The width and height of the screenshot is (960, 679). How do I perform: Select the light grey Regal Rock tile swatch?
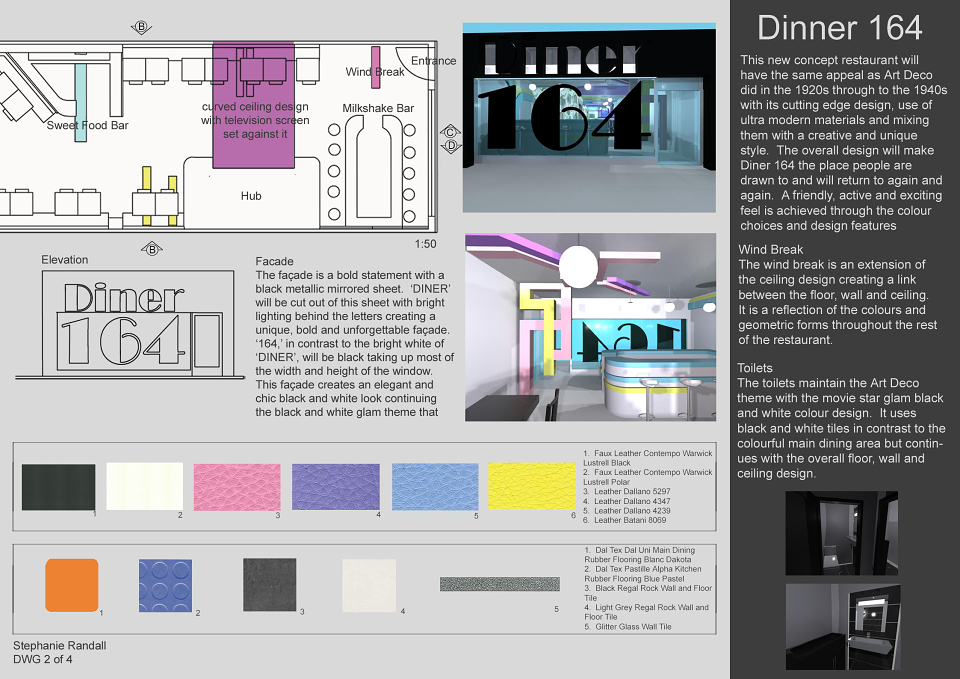tap(369, 585)
